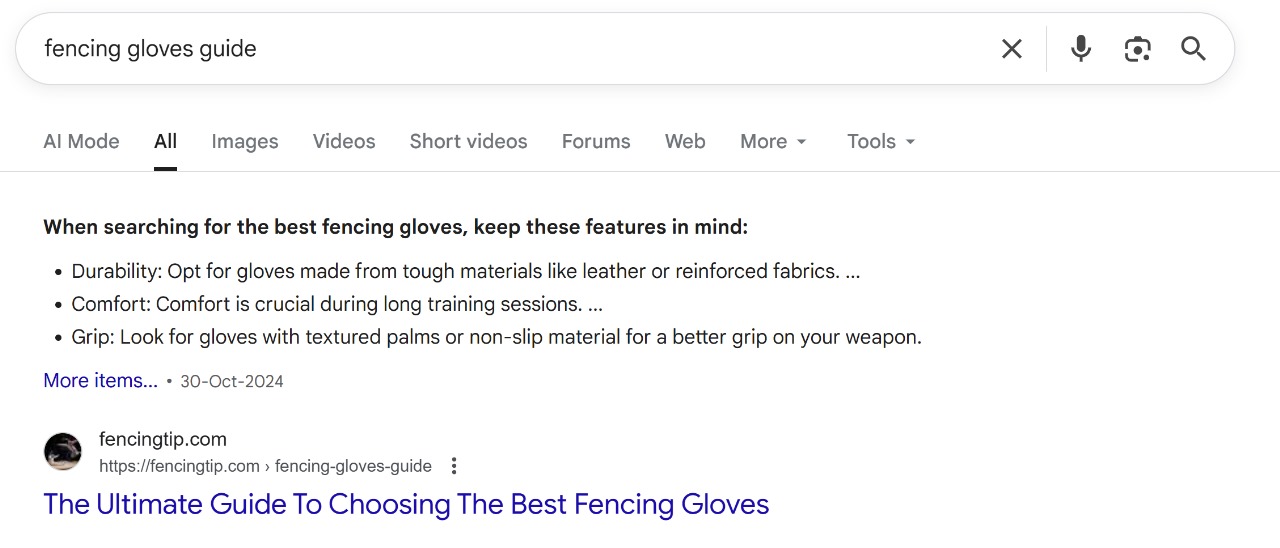Expand the More search filters dropdown
This screenshot has width=1280, height=548.
coord(773,142)
